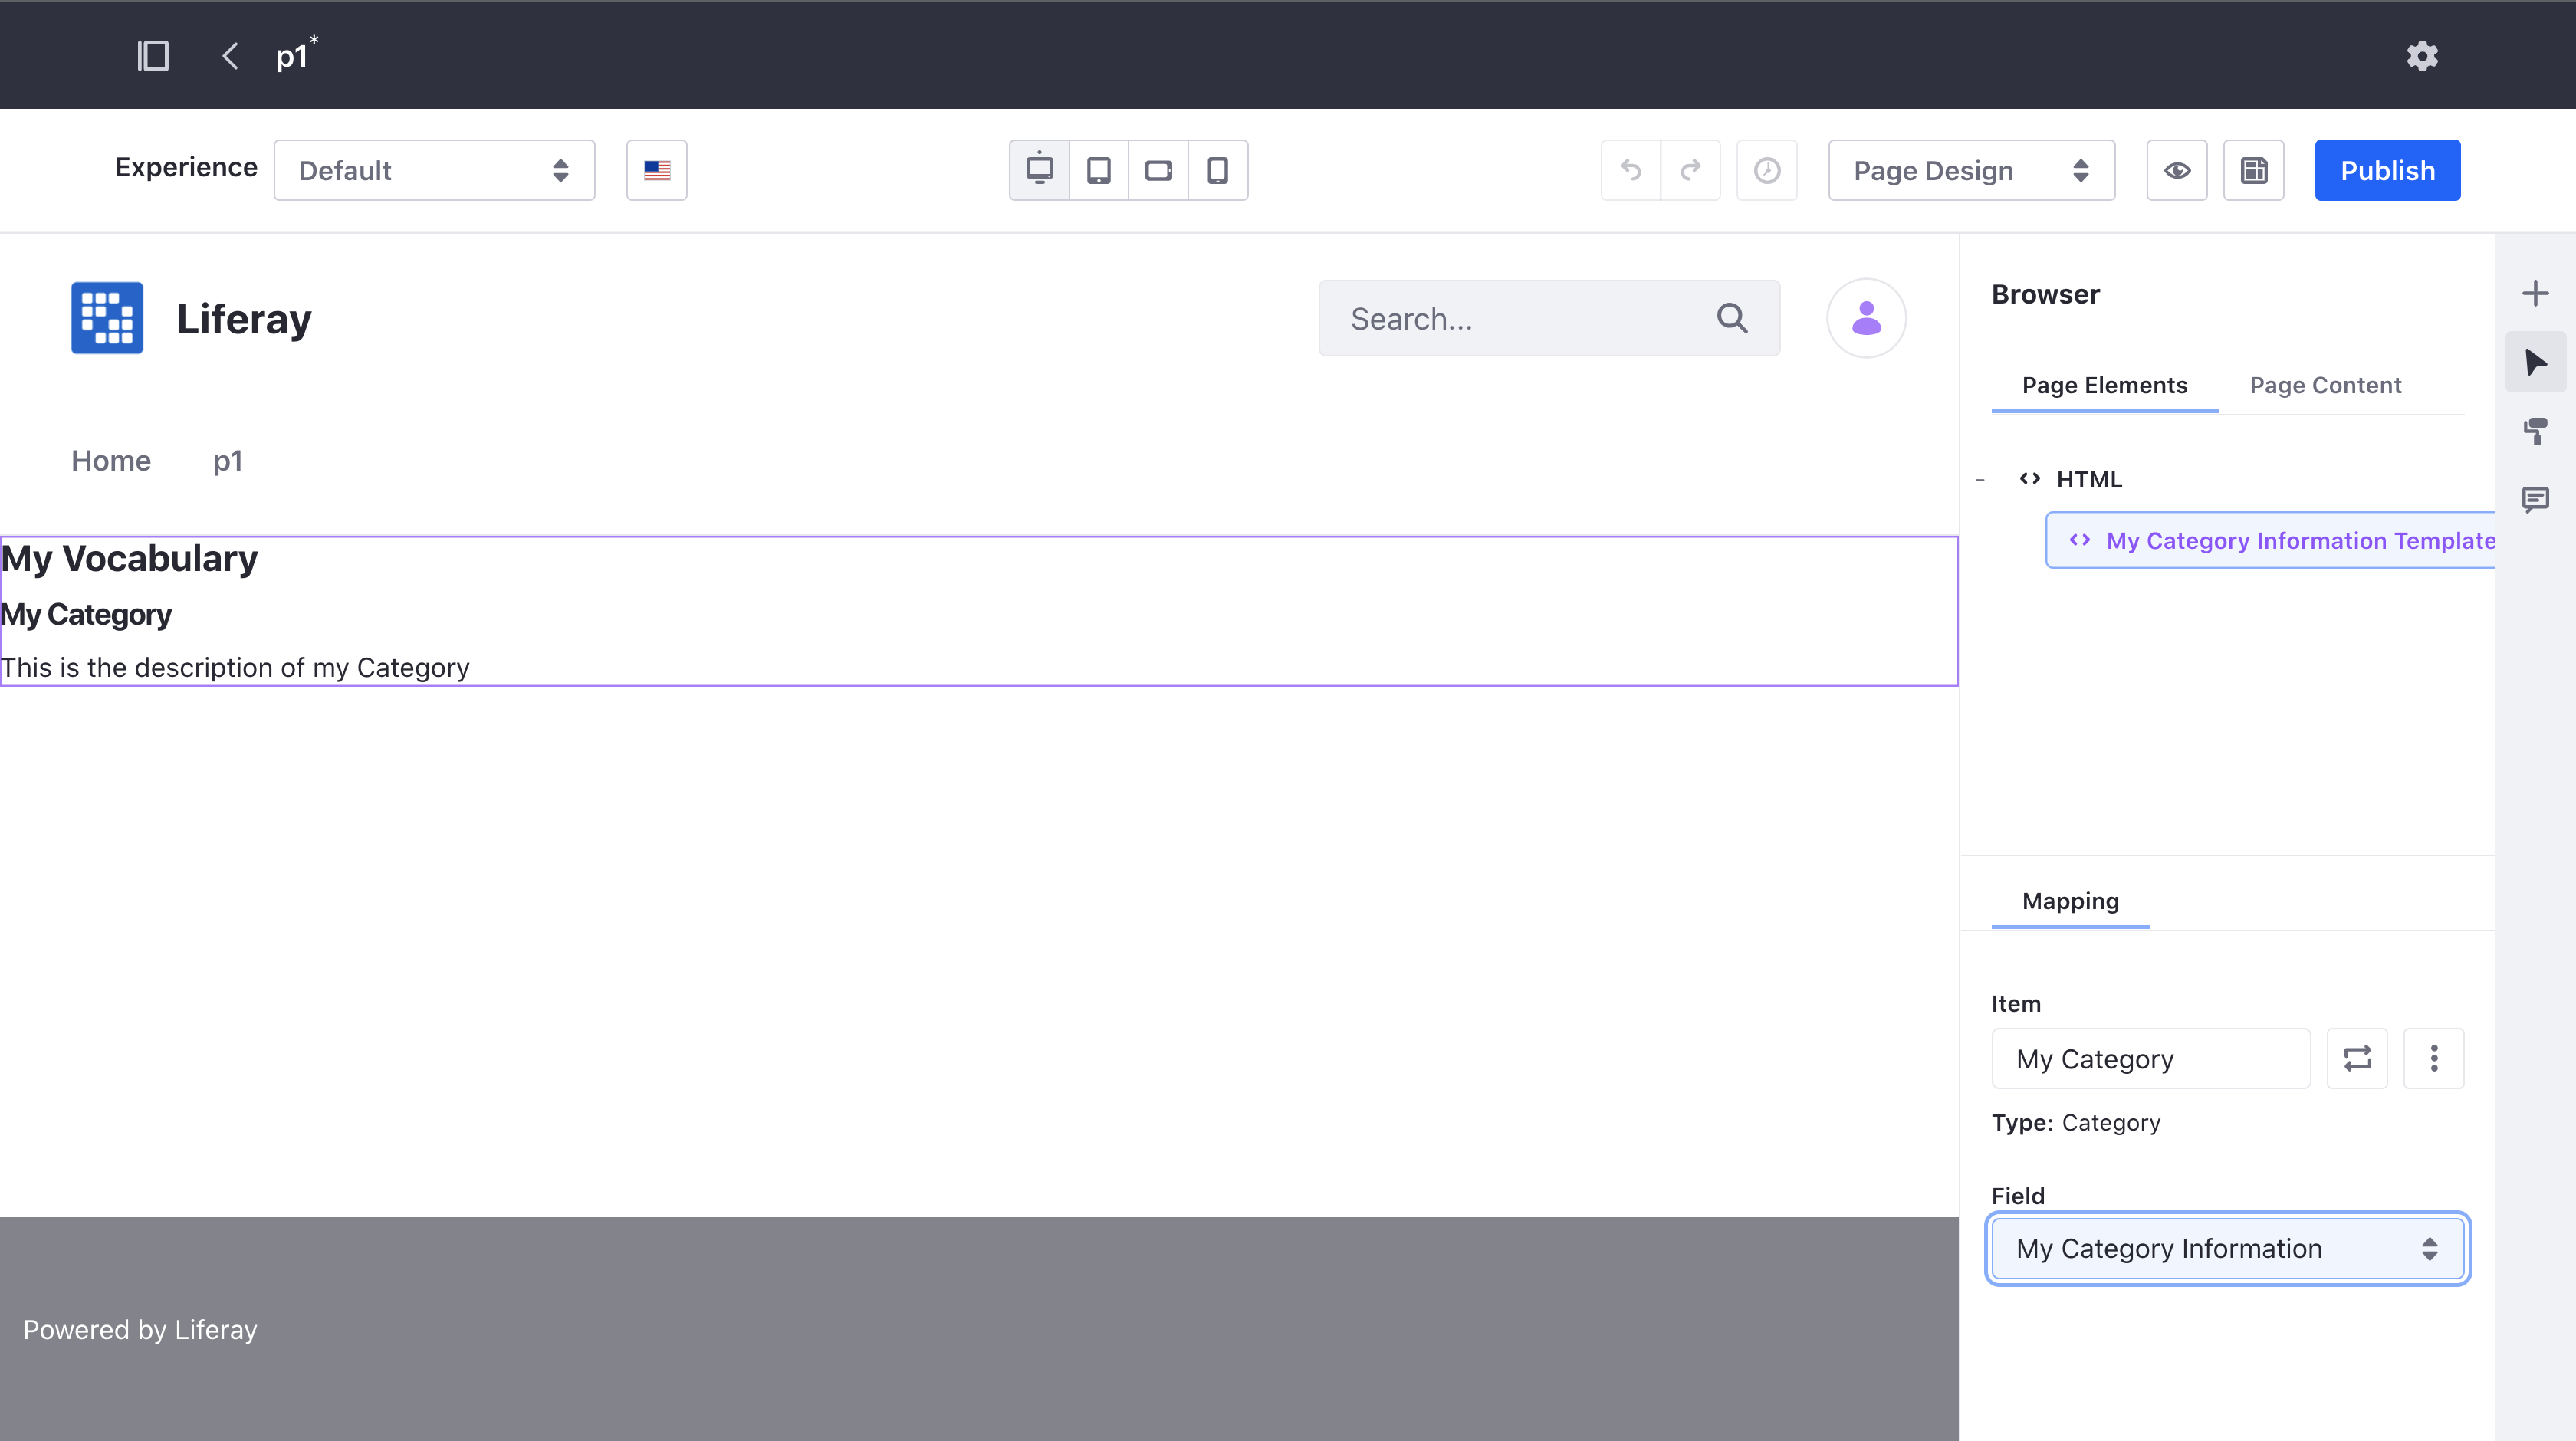Click the history/clock icon

(x=1767, y=169)
